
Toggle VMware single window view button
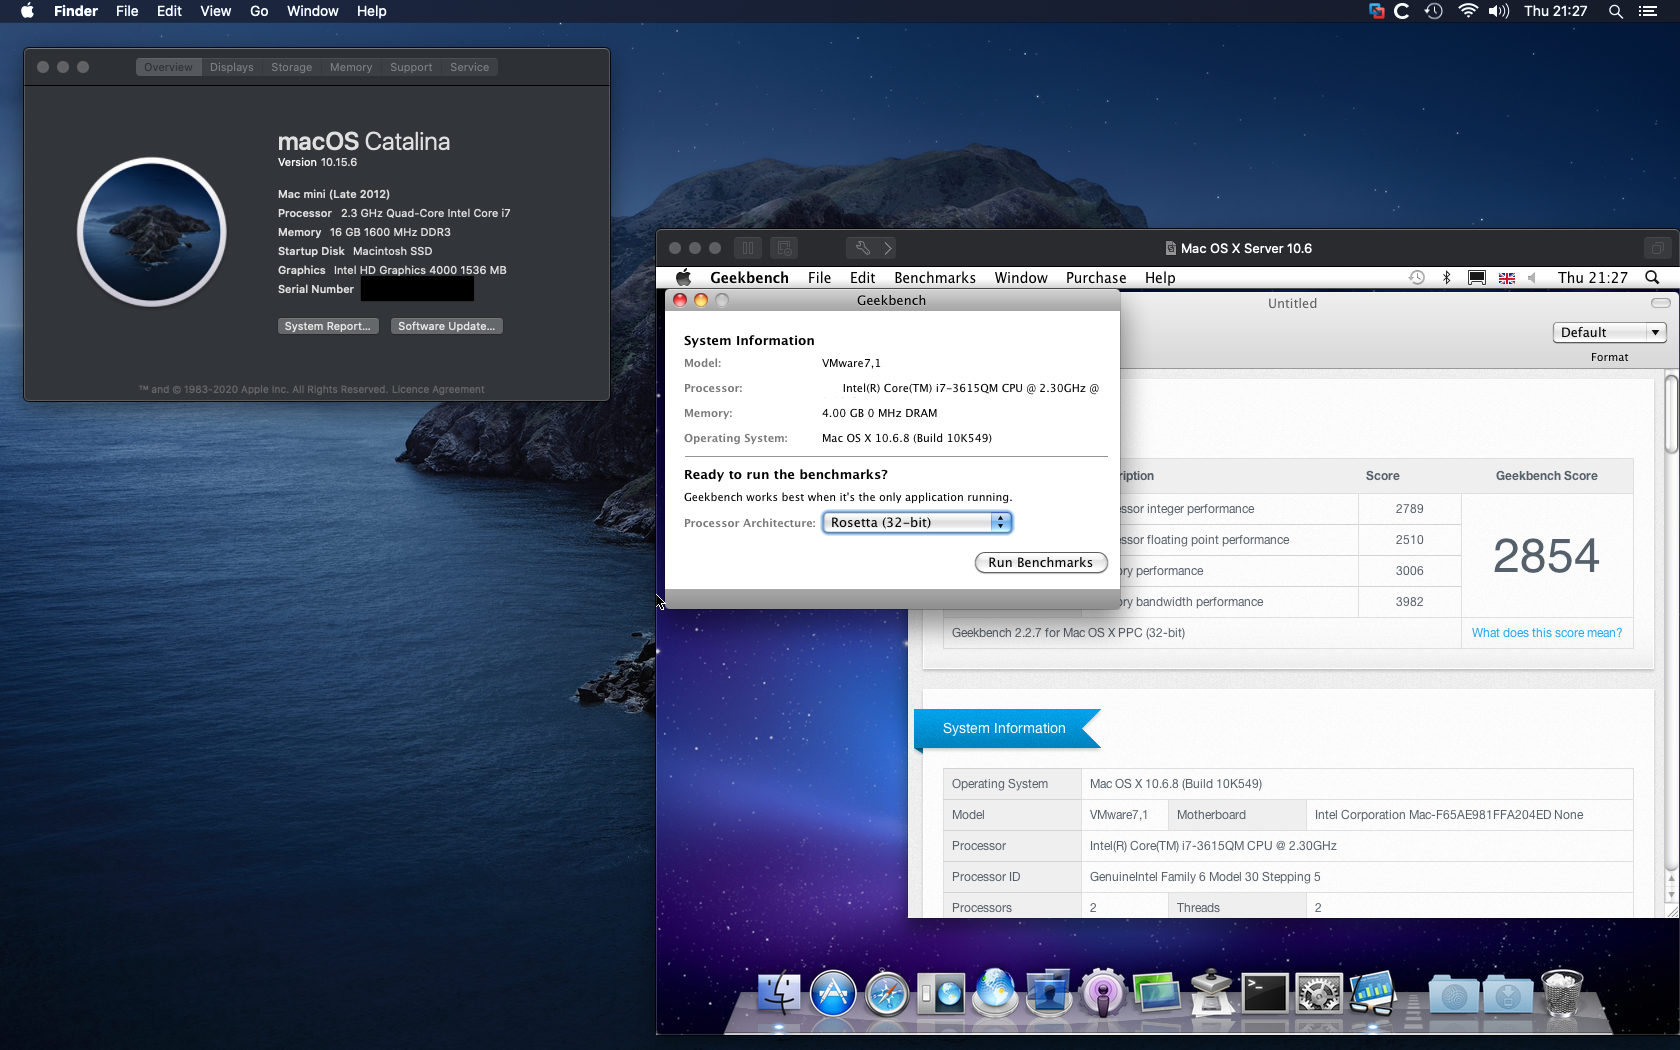coord(1657,248)
